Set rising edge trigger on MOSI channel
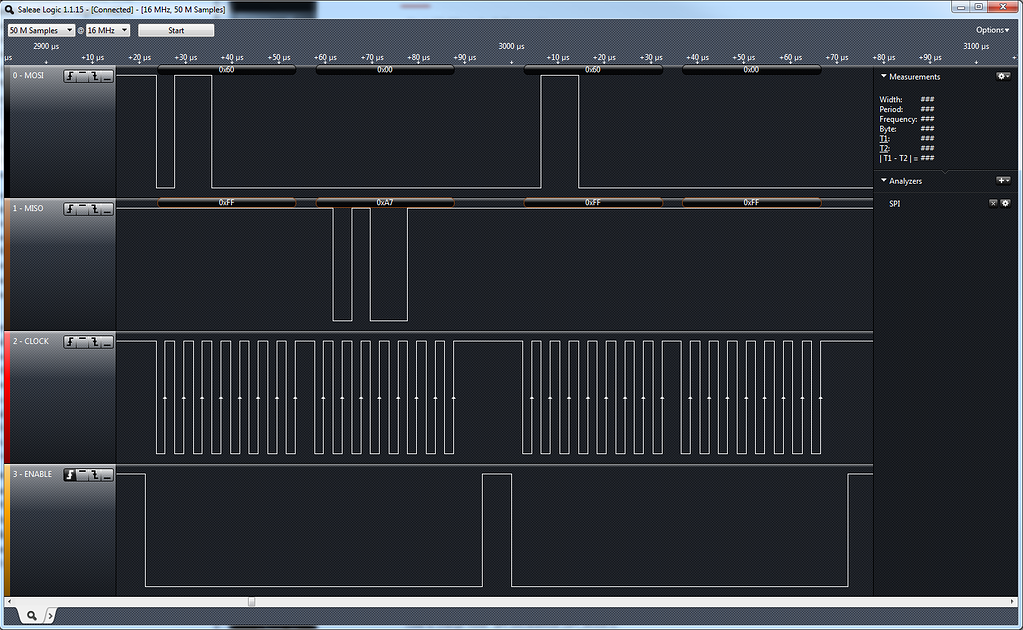 point(70,76)
